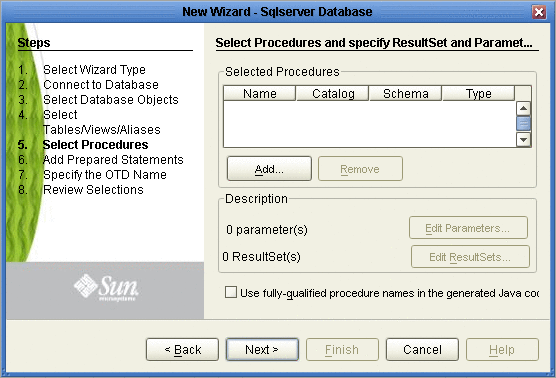Open Edit Parameters... dialog
The height and width of the screenshot is (378, 556).
[x=468, y=228]
